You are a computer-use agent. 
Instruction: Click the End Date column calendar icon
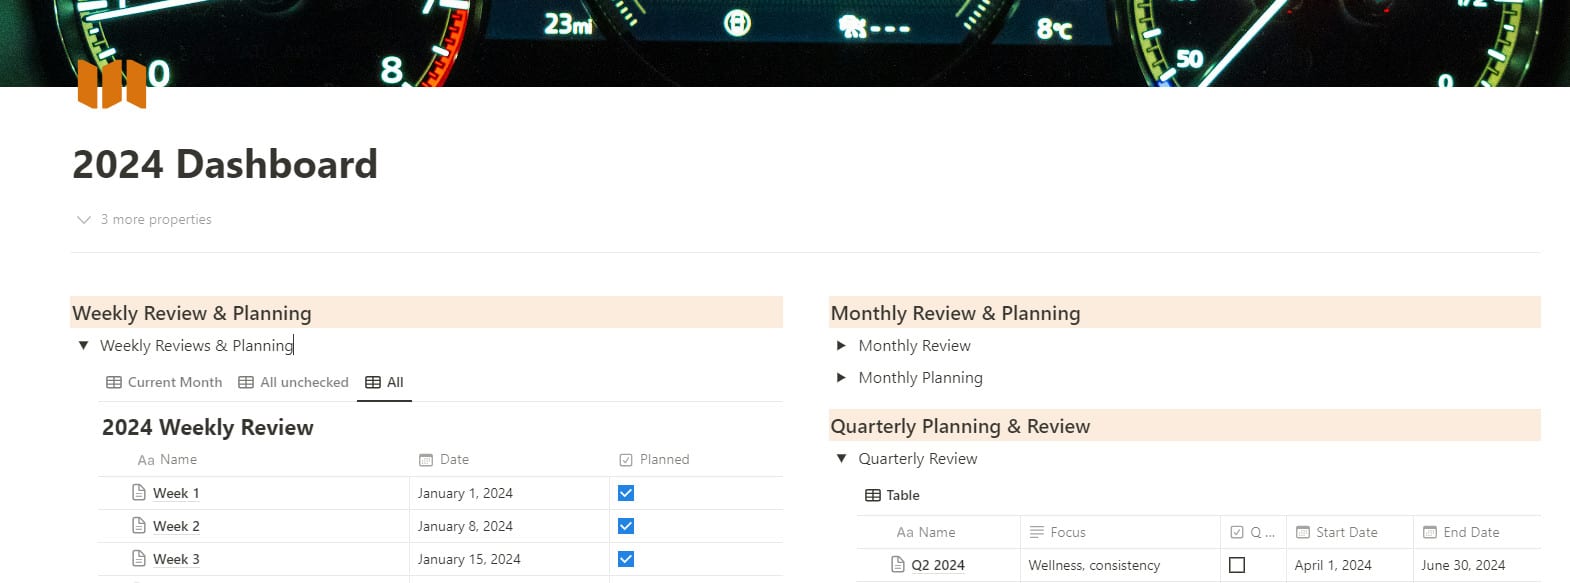point(1430,533)
